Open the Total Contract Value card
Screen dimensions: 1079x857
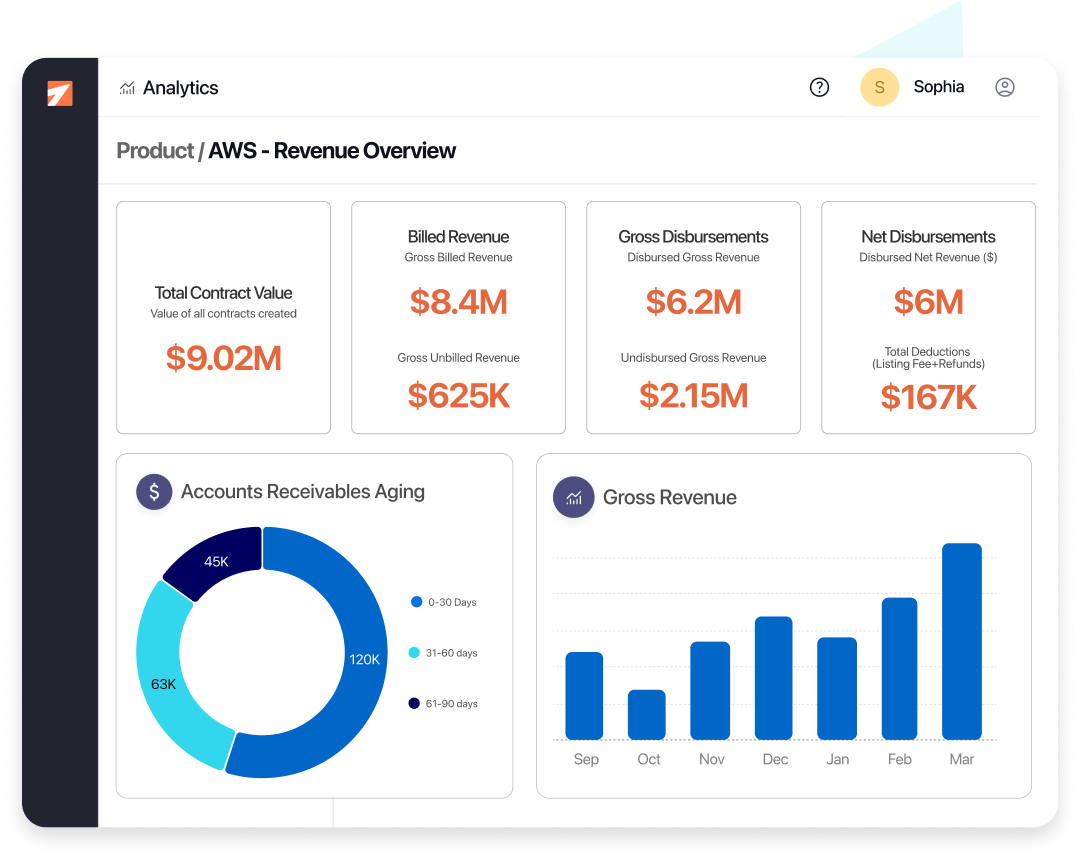224,317
